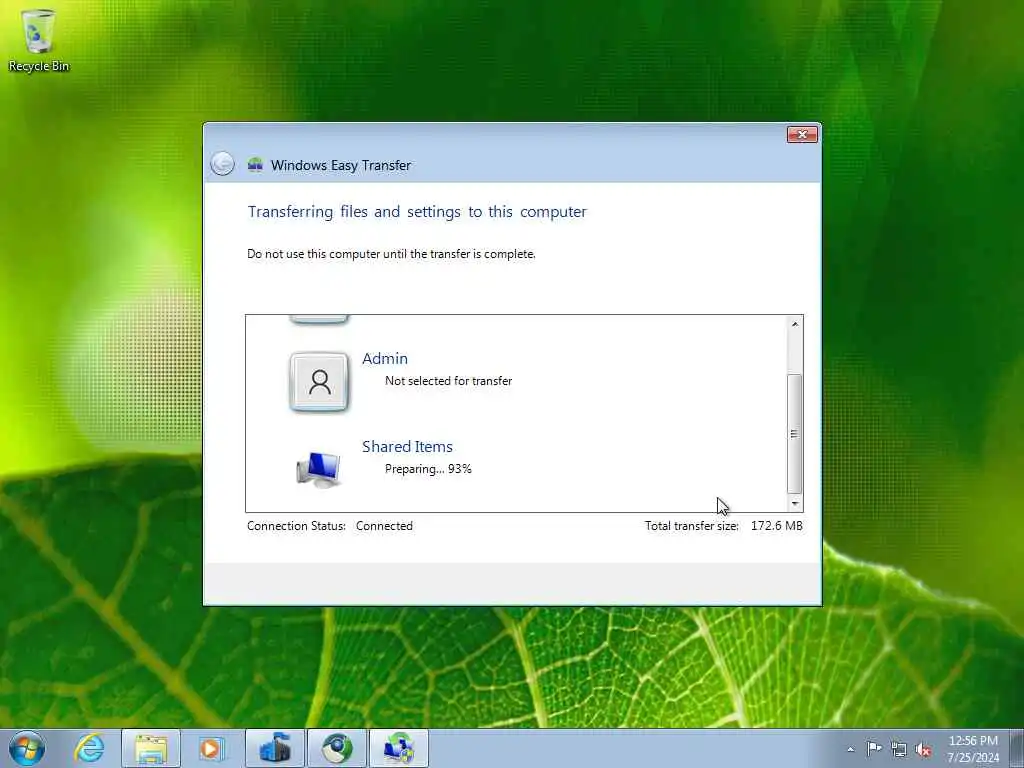The image size is (1024, 768).
Task: Click the Admin account name
Action: click(x=385, y=359)
